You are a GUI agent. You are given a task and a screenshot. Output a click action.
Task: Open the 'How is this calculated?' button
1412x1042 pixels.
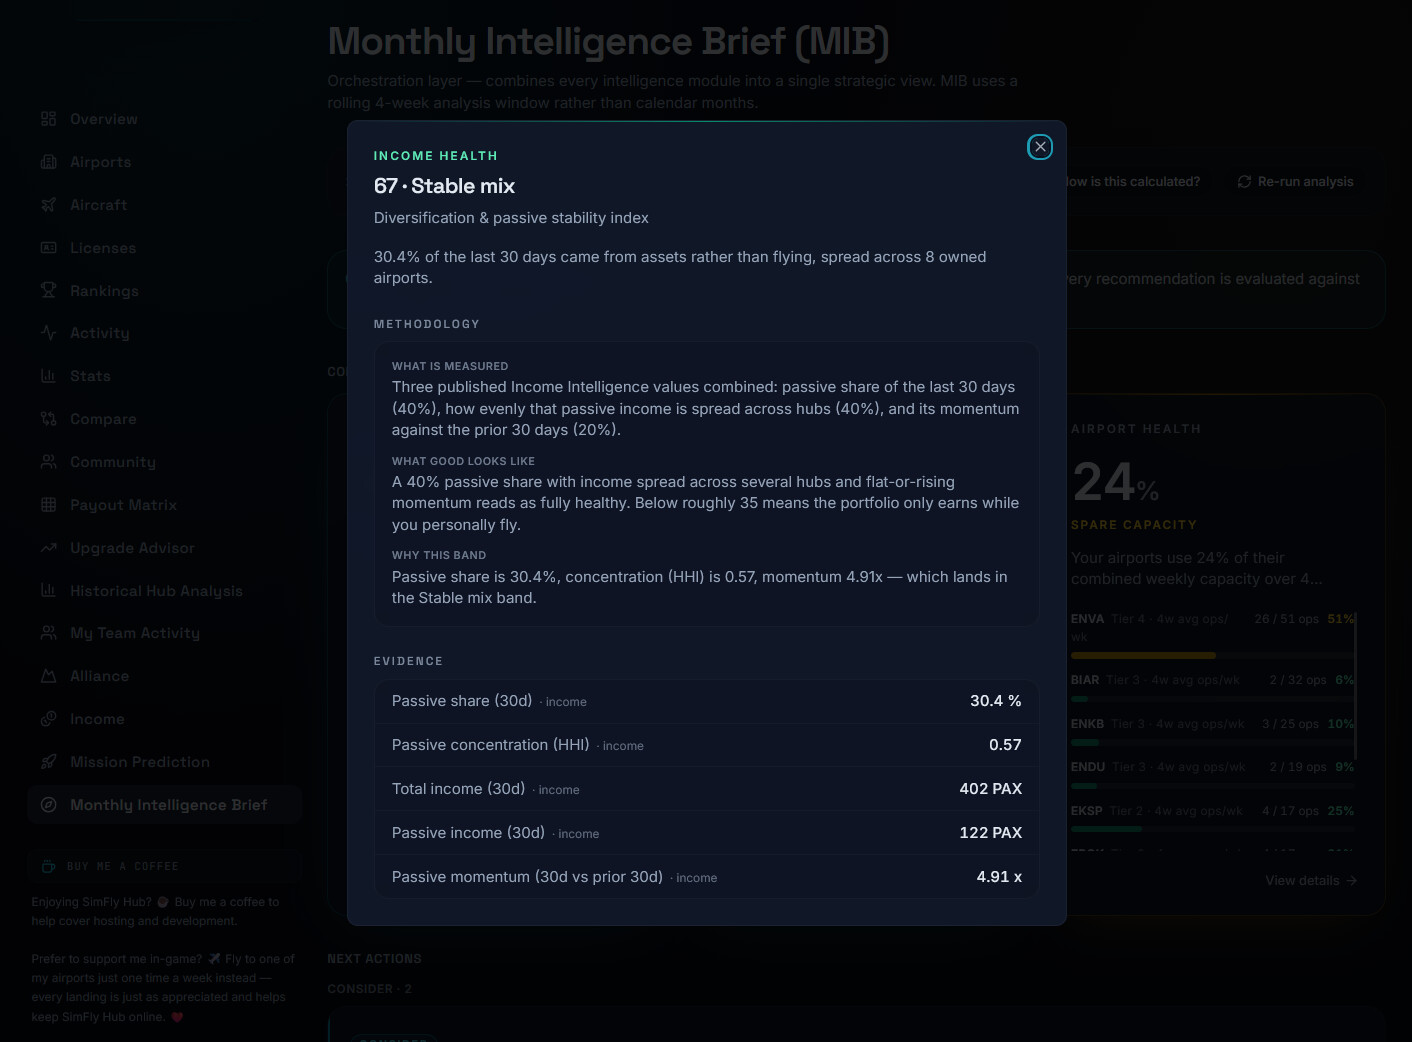[1132, 182]
